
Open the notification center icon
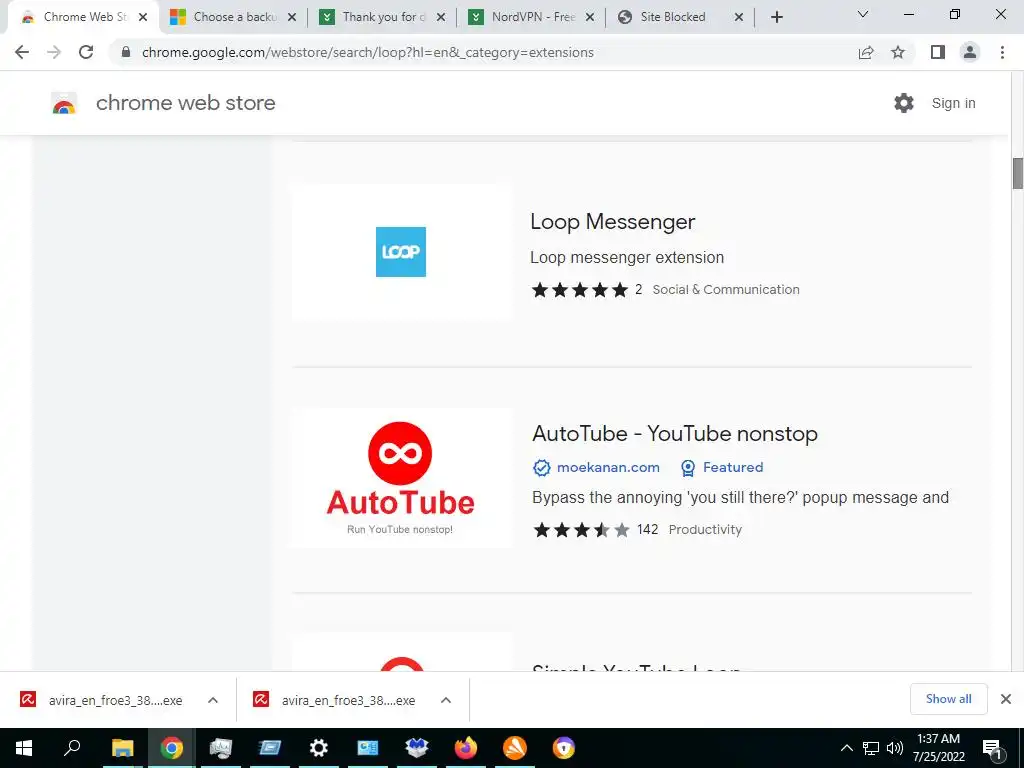coord(992,748)
